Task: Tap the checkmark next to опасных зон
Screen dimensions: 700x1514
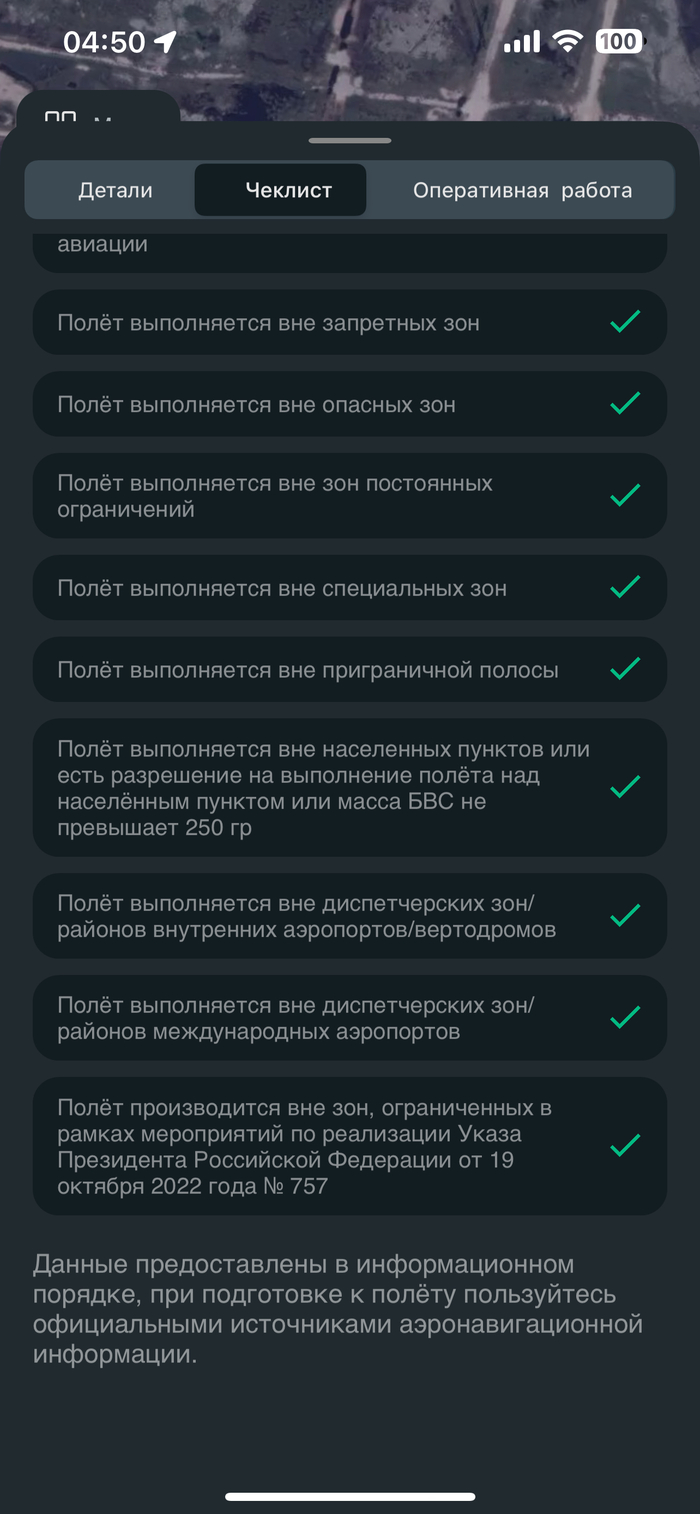Action: (x=625, y=403)
